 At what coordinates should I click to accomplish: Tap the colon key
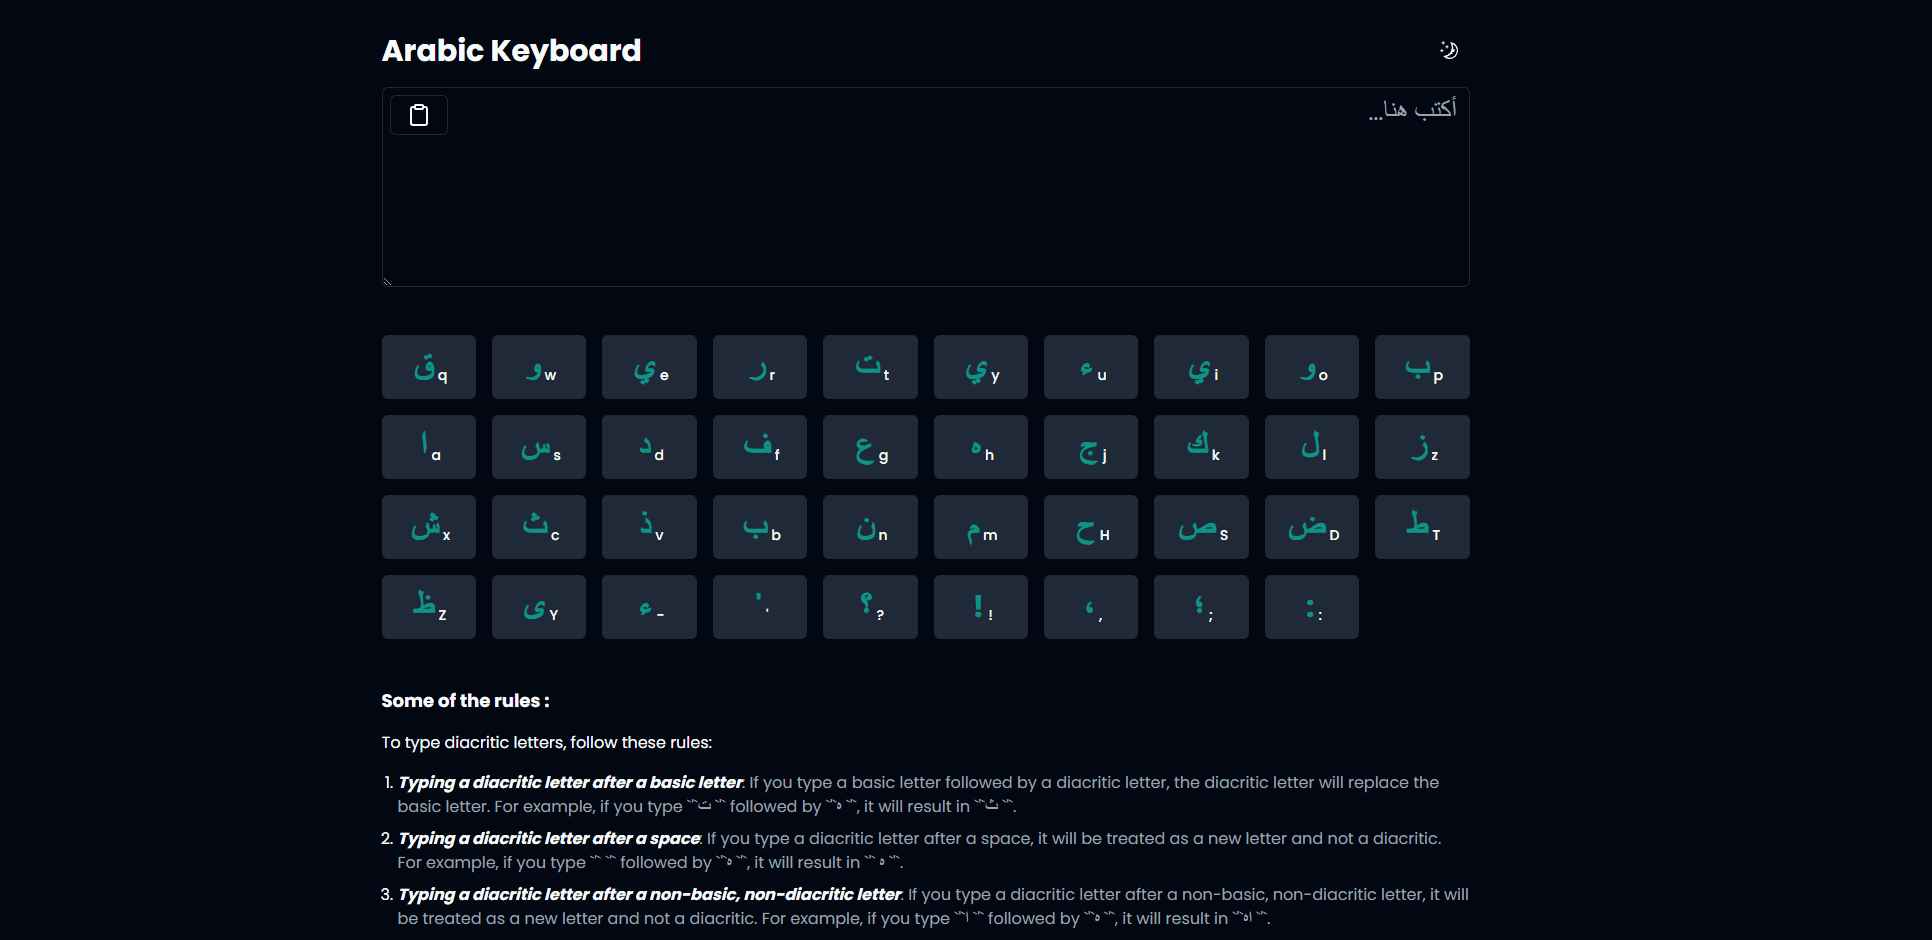pyautogui.click(x=1312, y=607)
